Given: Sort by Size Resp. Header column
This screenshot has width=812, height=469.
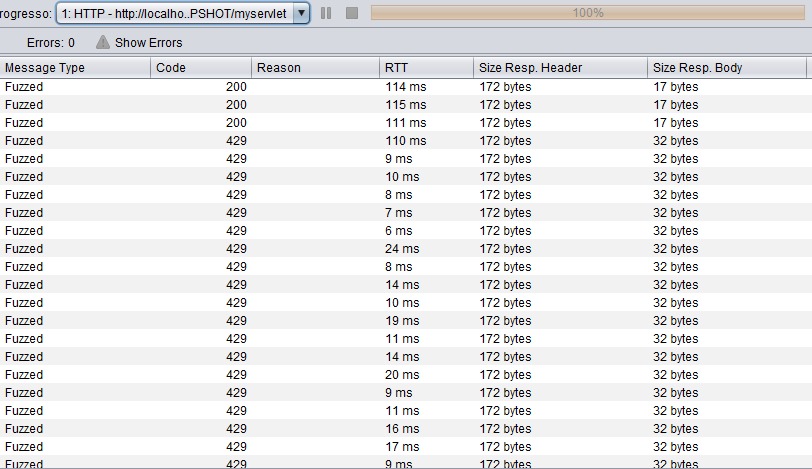Looking at the screenshot, I should click(560, 68).
